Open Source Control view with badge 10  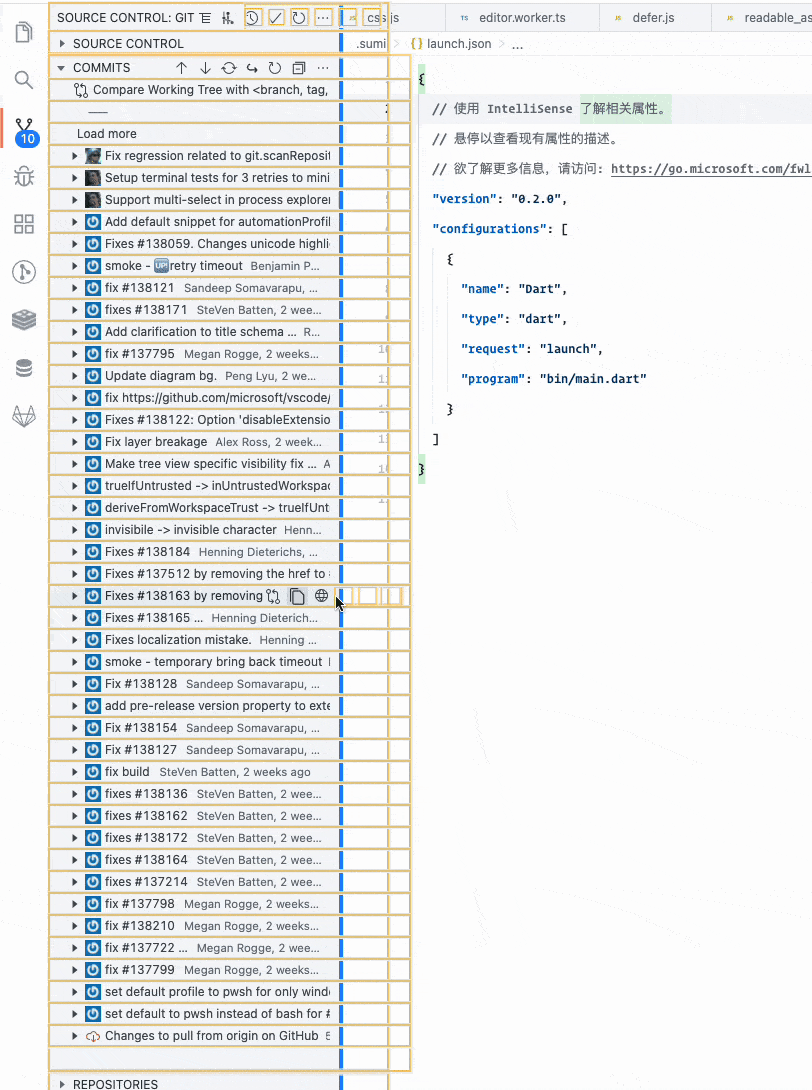click(x=25, y=131)
